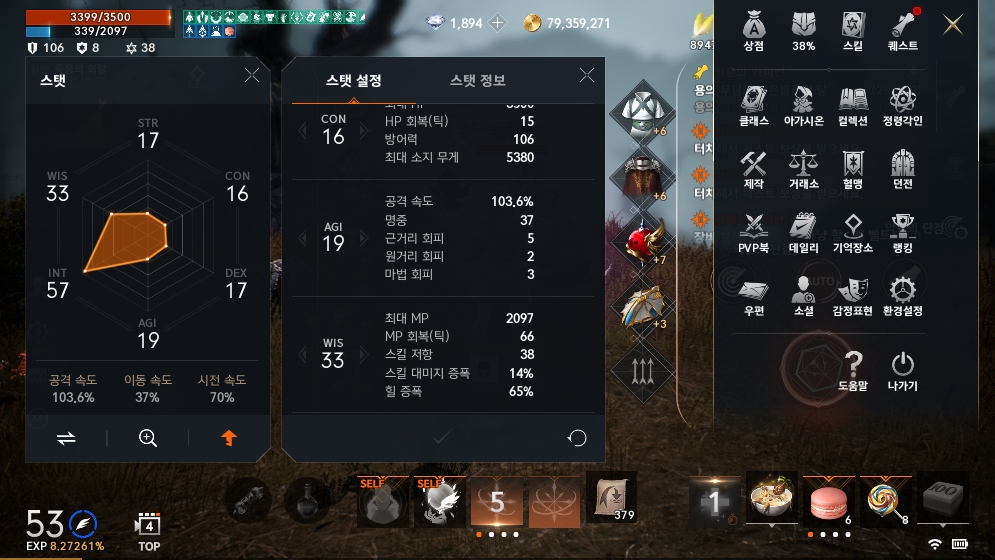Open 환경설정 settings gear icon
This screenshot has height=560, width=995.
click(902, 297)
